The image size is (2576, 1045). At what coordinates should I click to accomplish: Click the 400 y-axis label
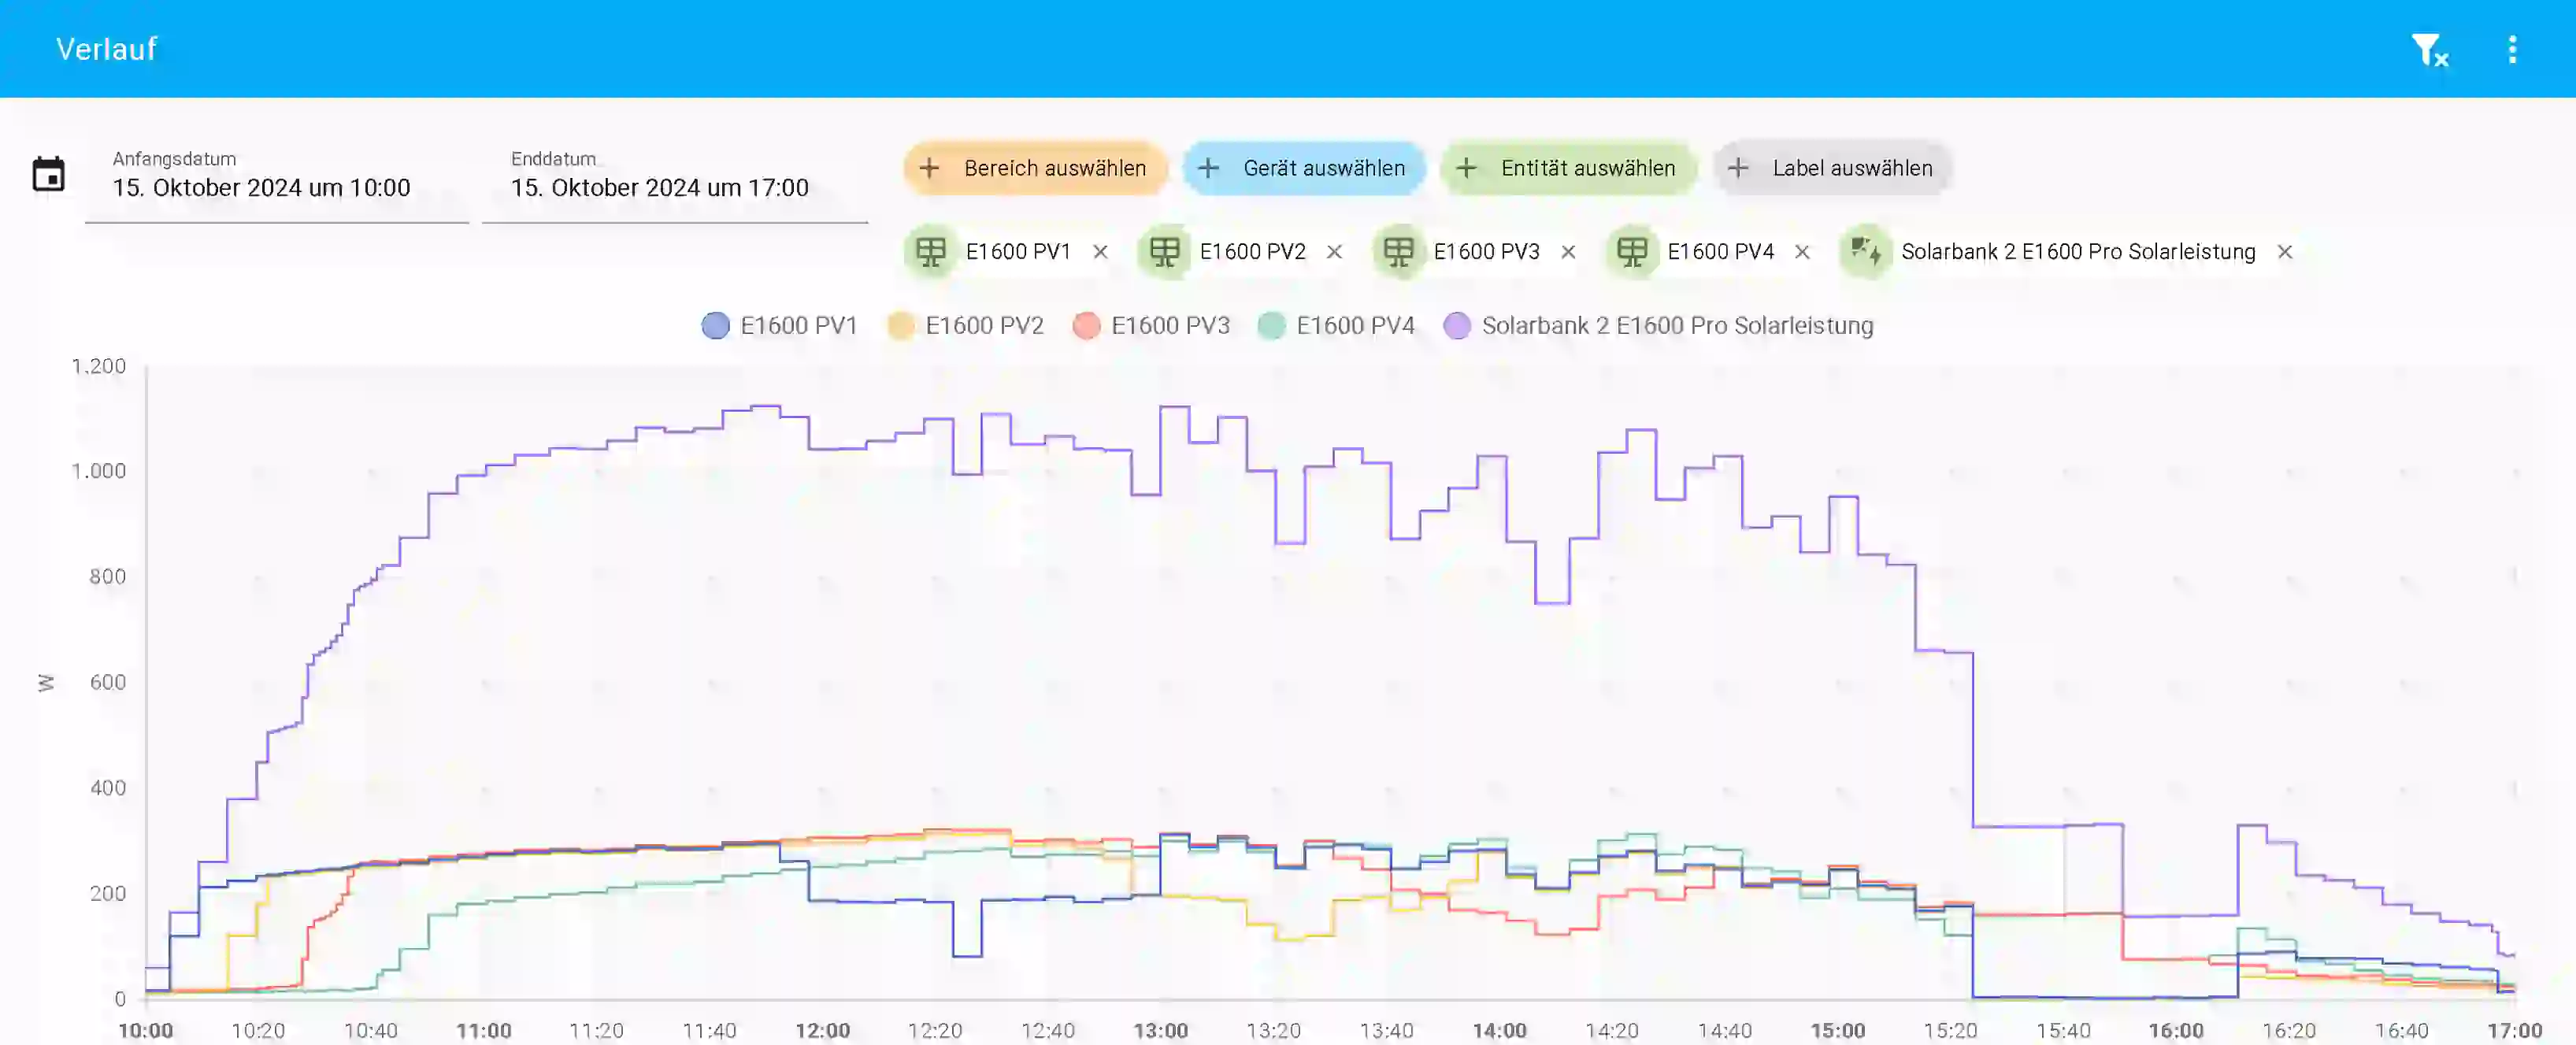[x=107, y=788]
